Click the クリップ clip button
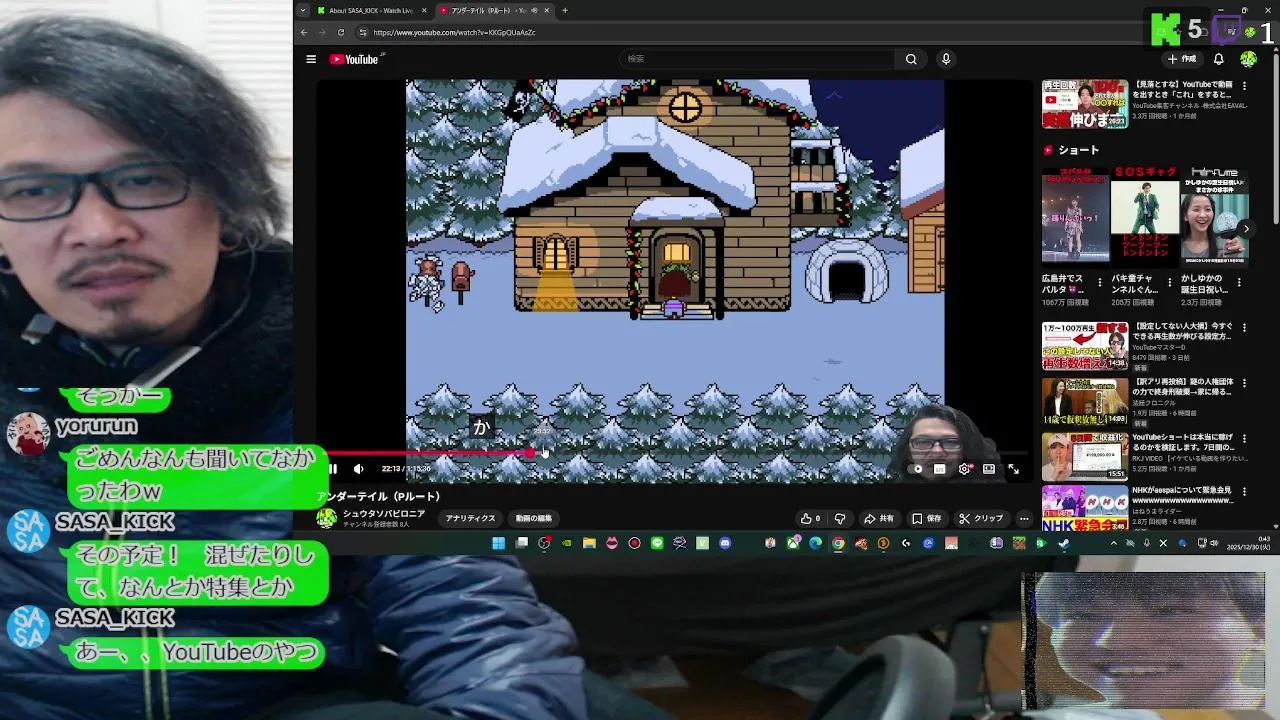Screen dimensions: 1280x720 click(981, 518)
